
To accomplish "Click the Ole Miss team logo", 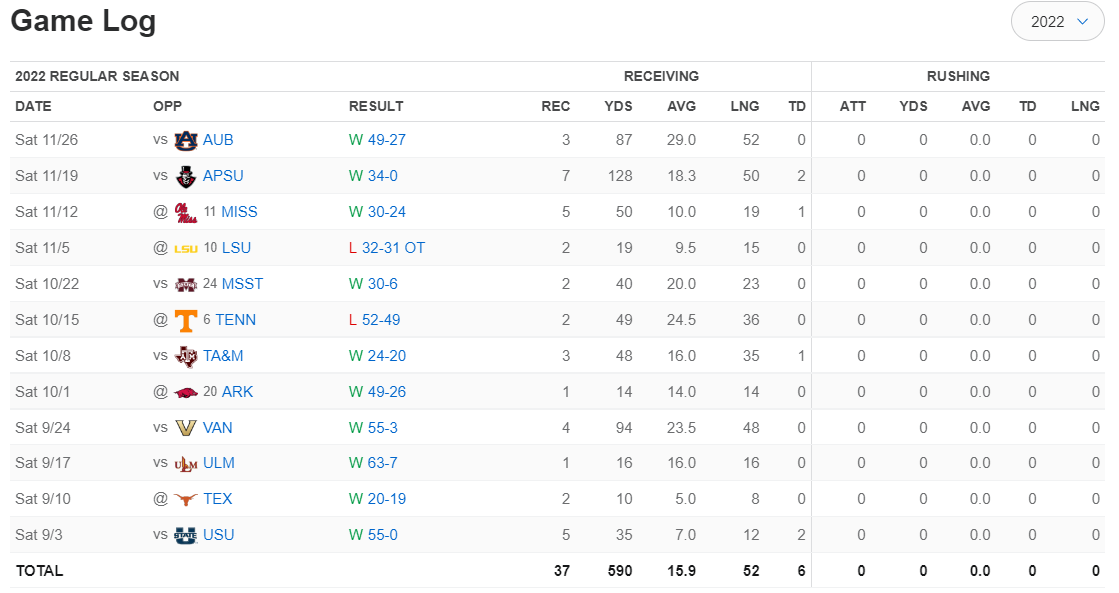I will 186,212.
